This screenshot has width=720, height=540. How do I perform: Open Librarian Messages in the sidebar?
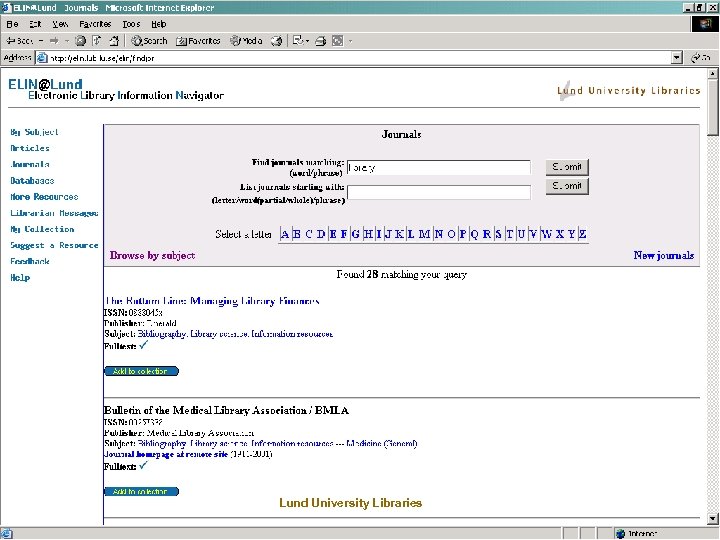click(x=54, y=213)
